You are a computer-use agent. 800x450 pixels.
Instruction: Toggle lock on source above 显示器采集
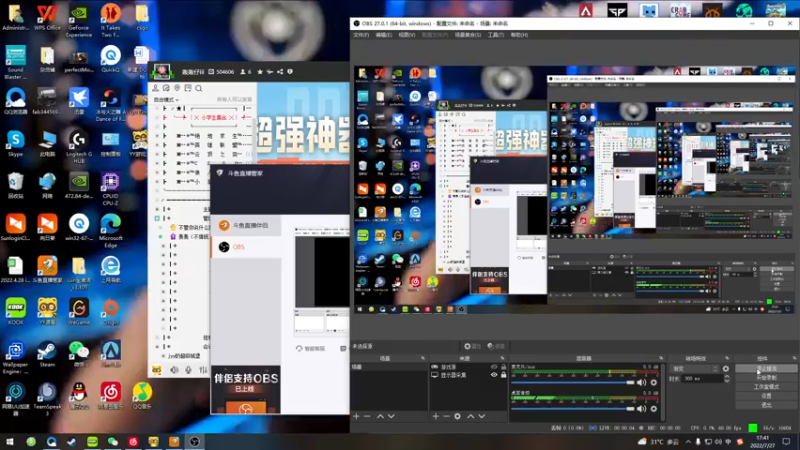(504, 367)
